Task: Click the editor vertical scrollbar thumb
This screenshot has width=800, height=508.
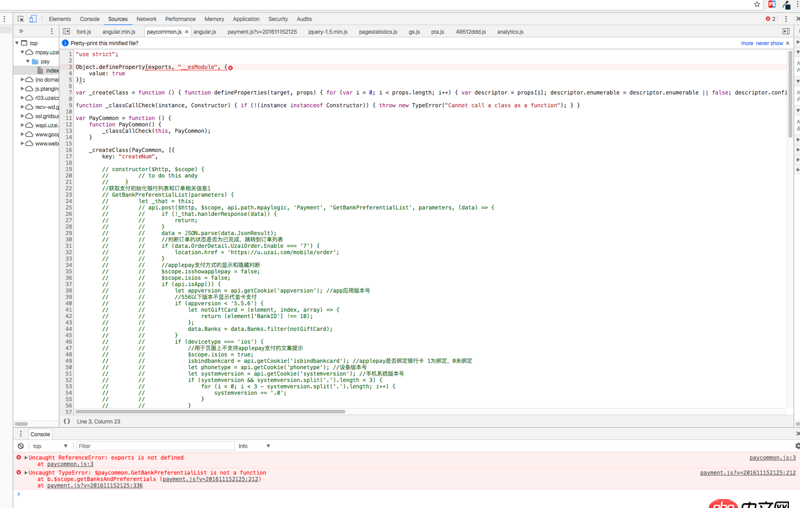Action: tap(790, 94)
